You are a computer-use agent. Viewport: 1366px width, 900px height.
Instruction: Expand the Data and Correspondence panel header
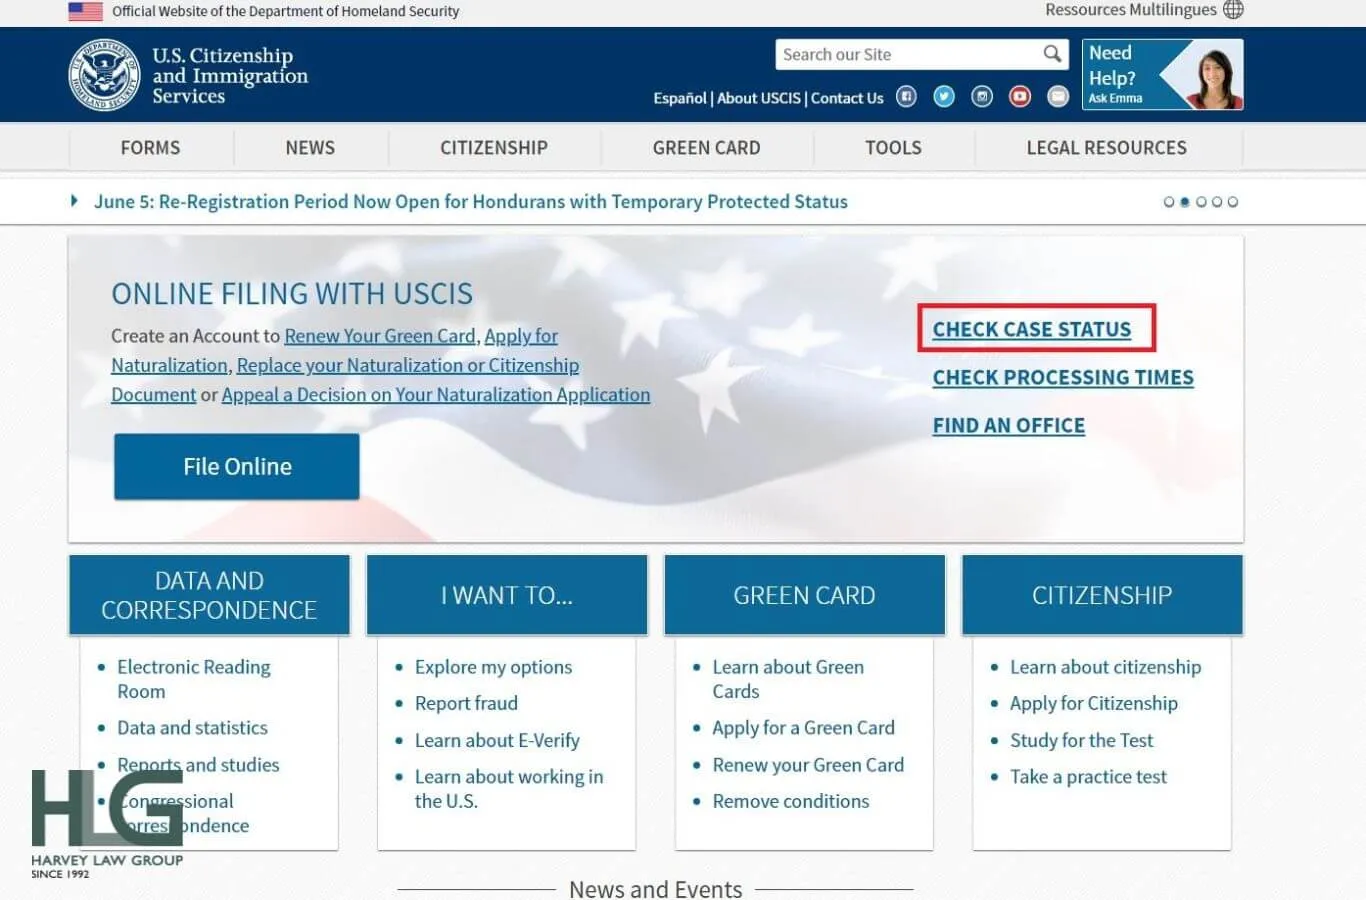coord(209,595)
